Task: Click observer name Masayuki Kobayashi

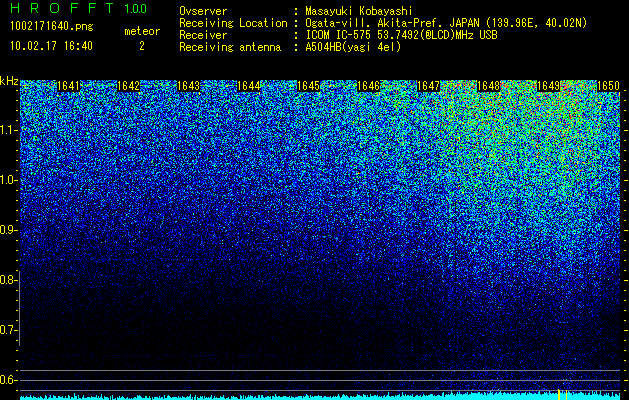Action: [359, 12]
